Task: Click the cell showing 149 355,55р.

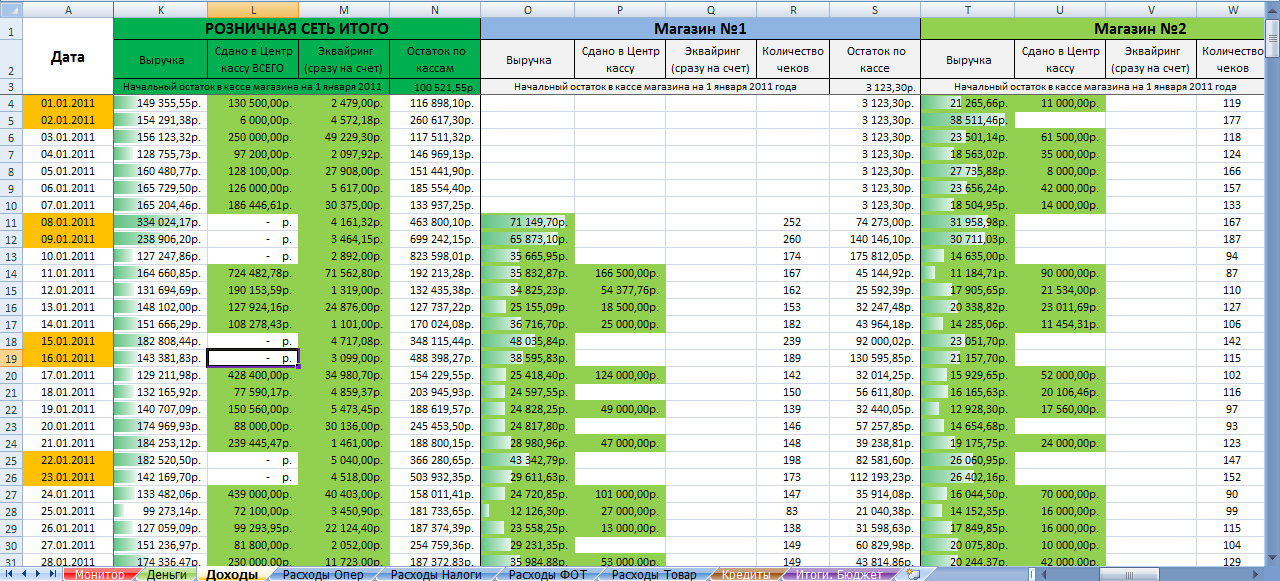Action: pos(160,104)
